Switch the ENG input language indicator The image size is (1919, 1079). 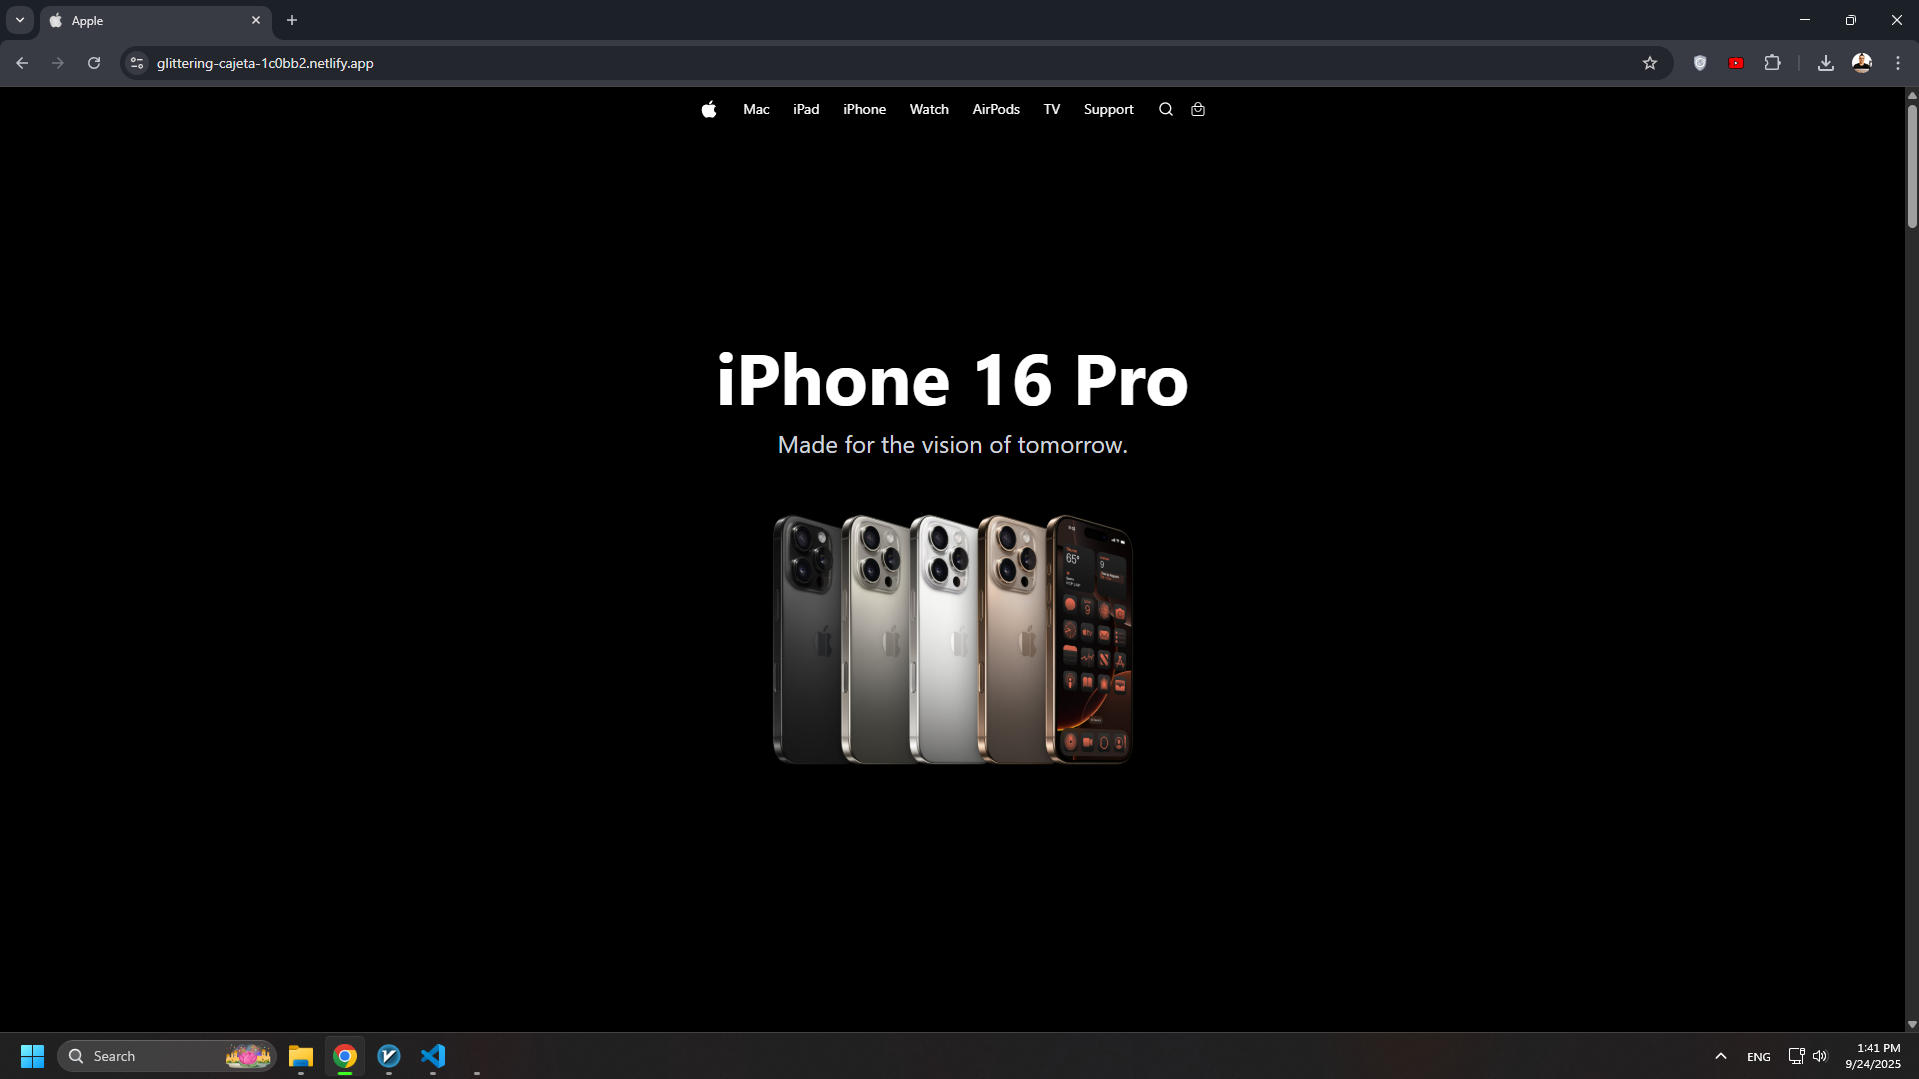(1759, 1057)
